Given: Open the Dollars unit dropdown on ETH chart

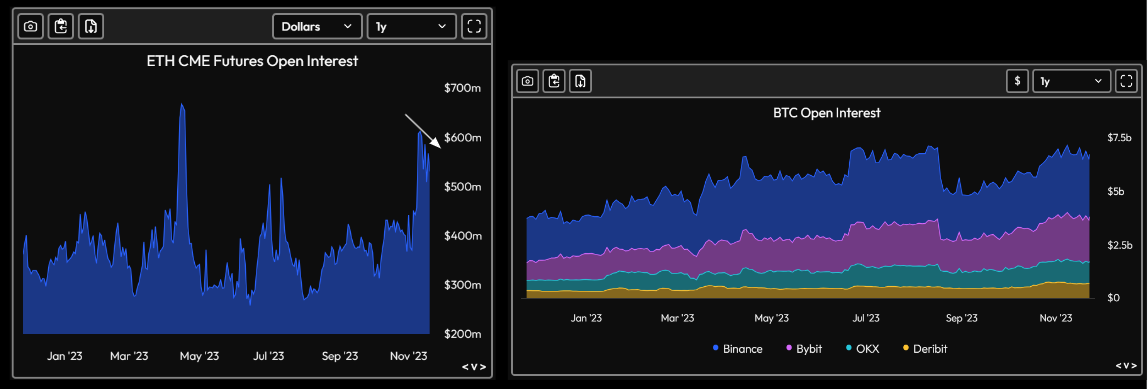Looking at the screenshot, I should pyautogui.click(x=317, y=26).
